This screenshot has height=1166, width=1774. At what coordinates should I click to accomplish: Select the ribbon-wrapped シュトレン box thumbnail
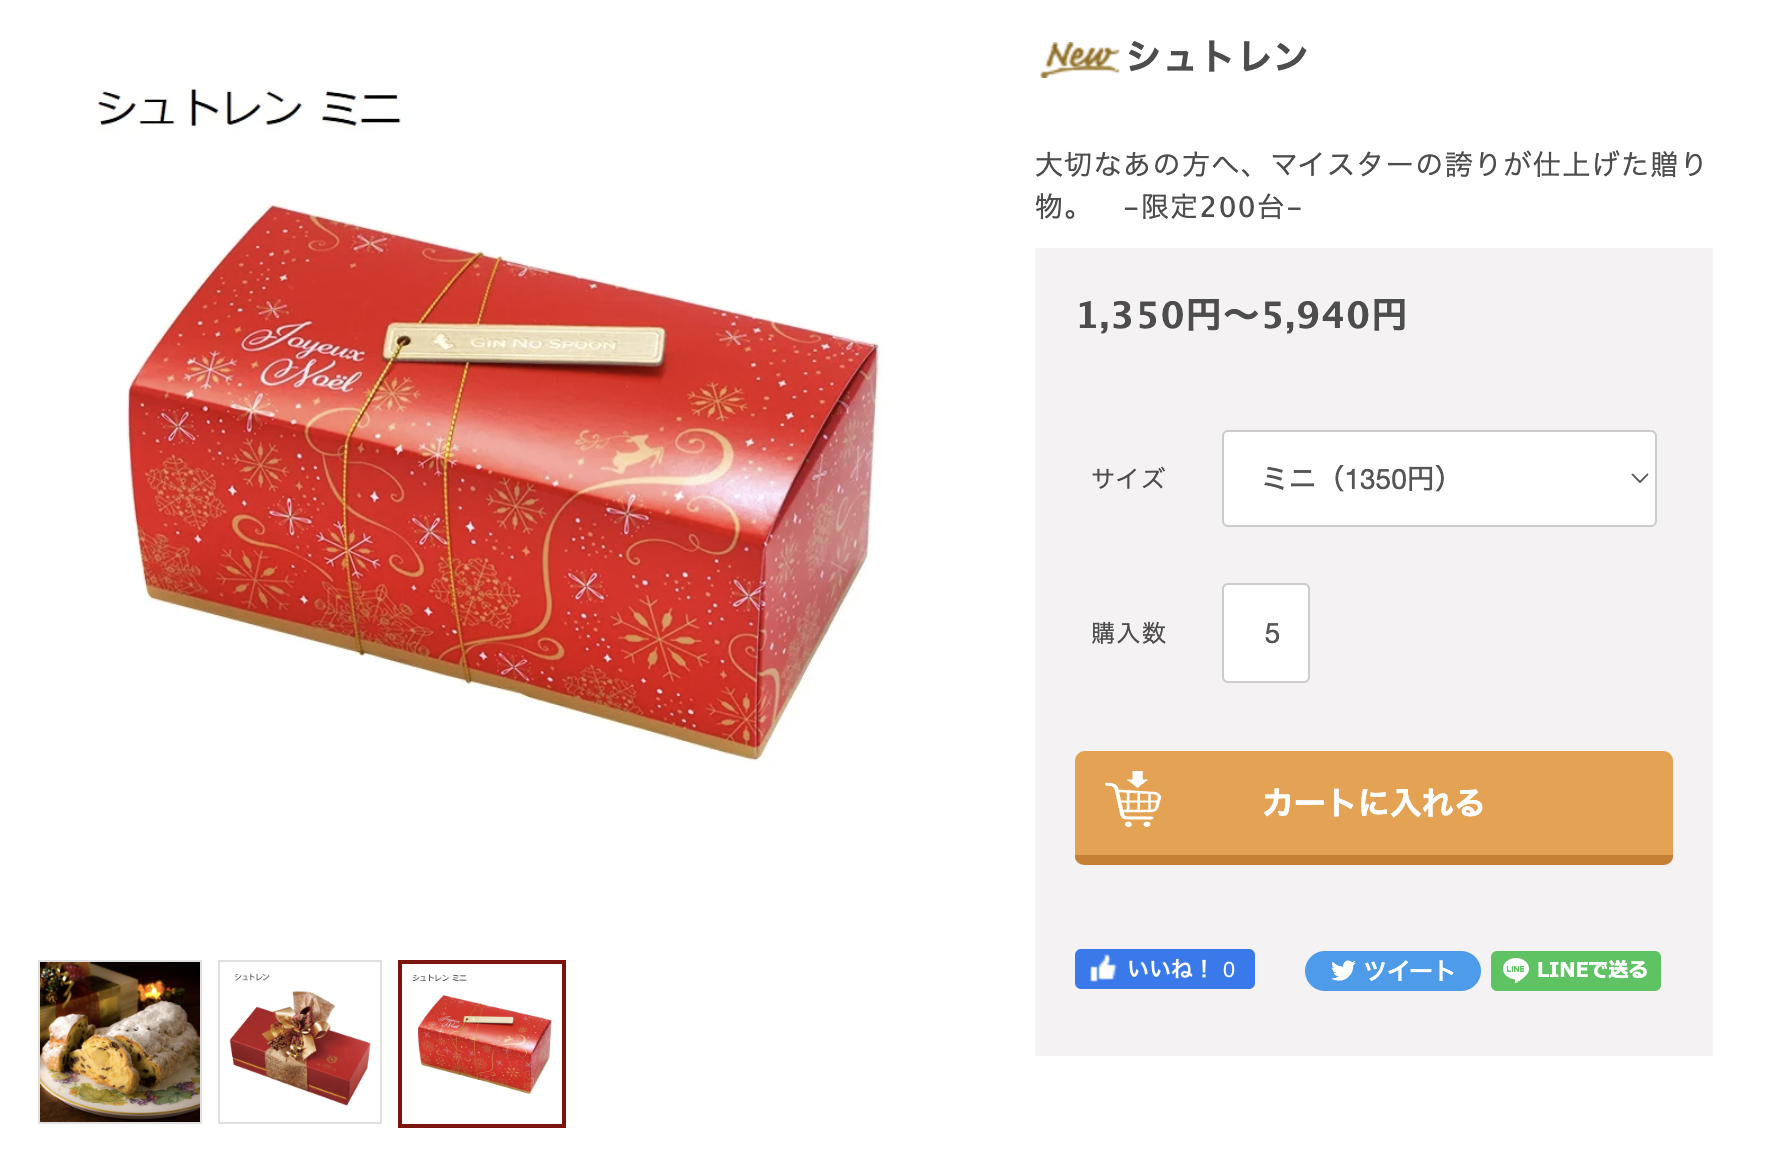(300, 1042)
